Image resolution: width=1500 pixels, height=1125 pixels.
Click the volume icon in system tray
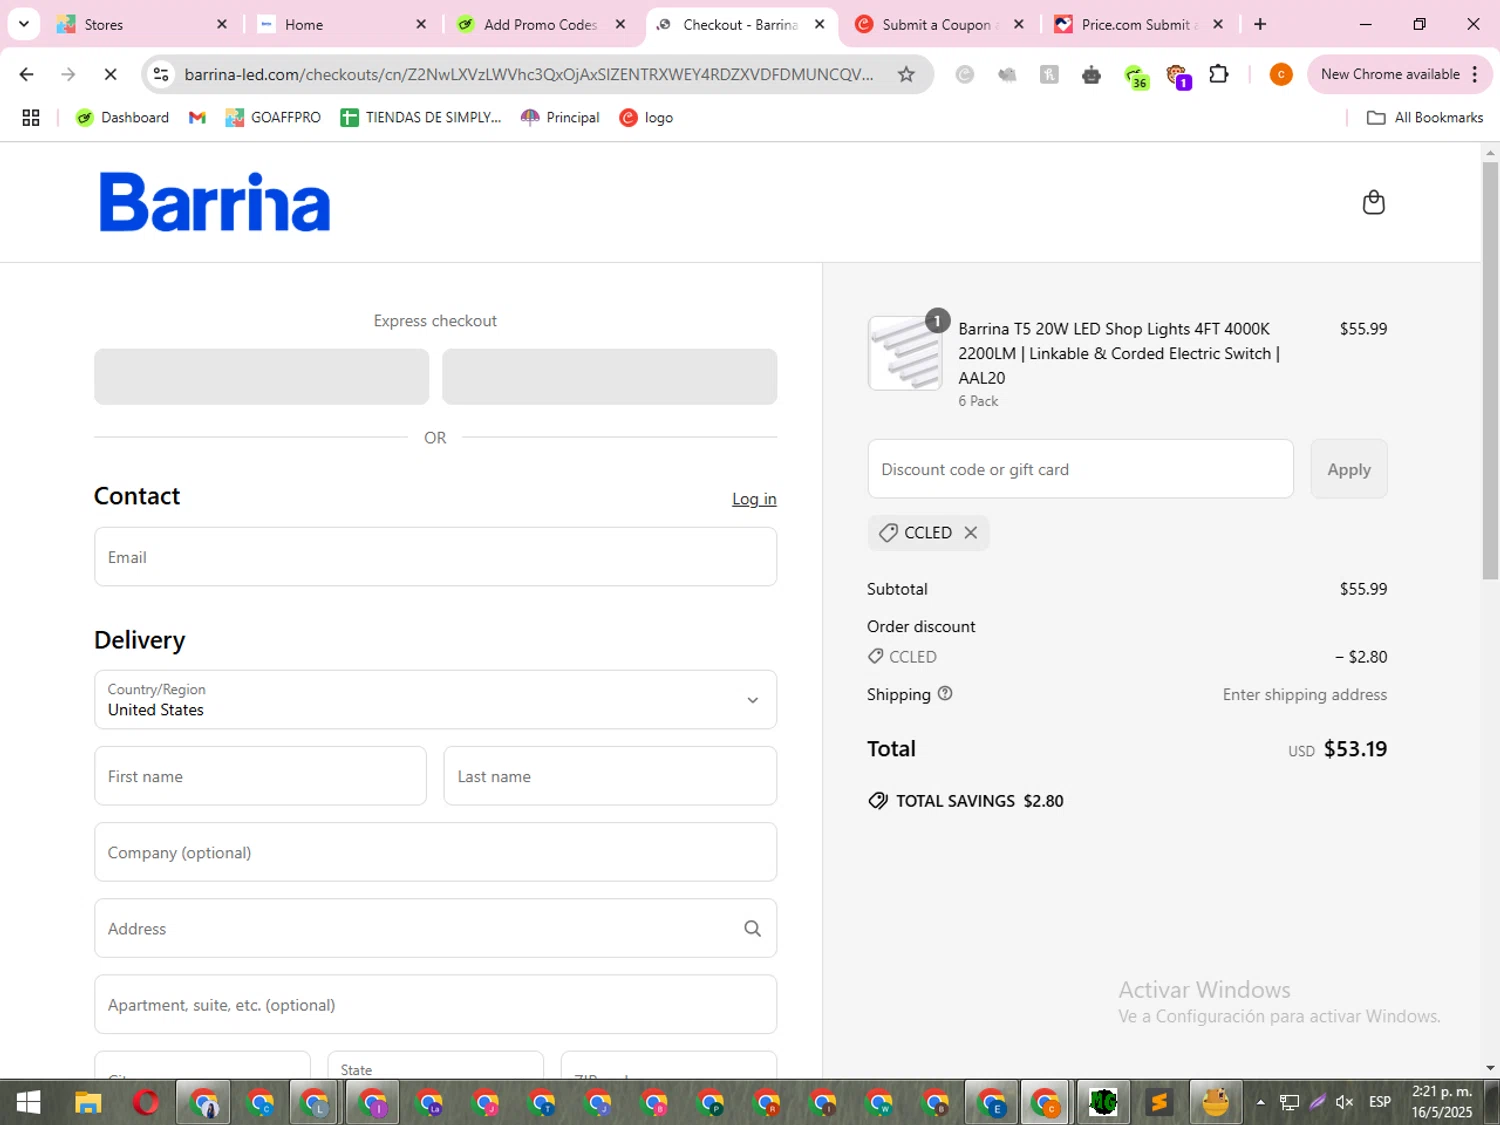point(1345,1102)
